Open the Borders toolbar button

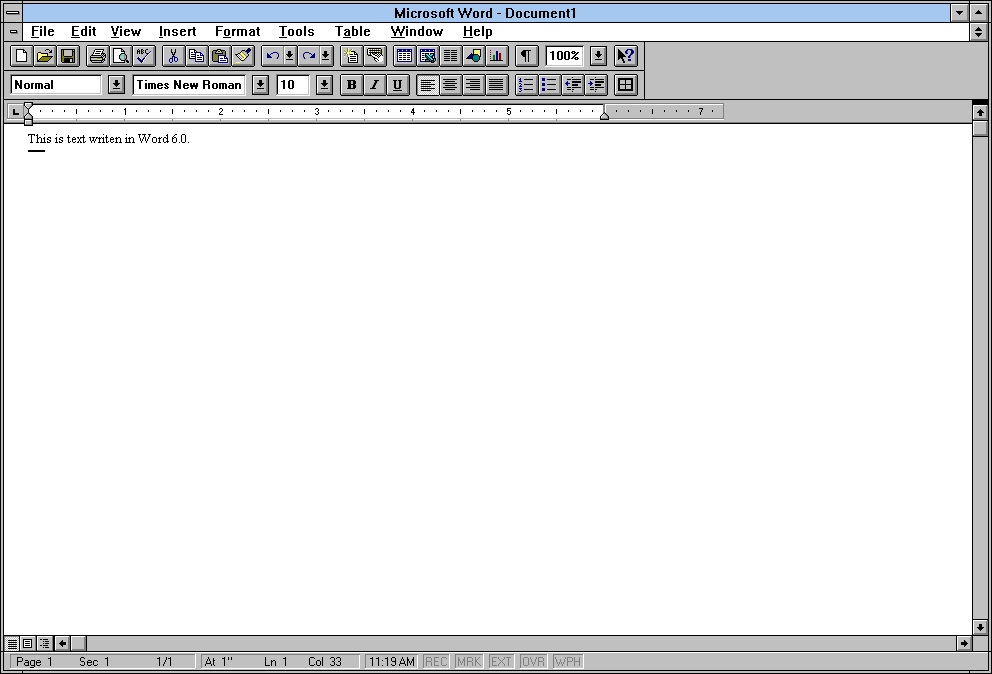(x=626, y=85)
